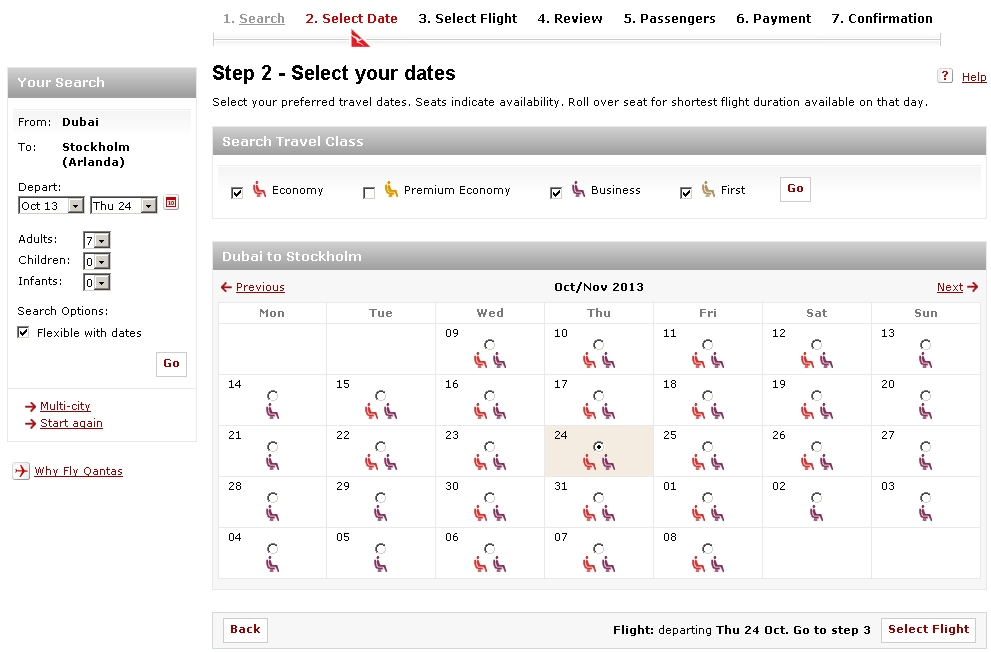
Task: Enable the Premium Economy checkbox
Action: click(369, 193)
